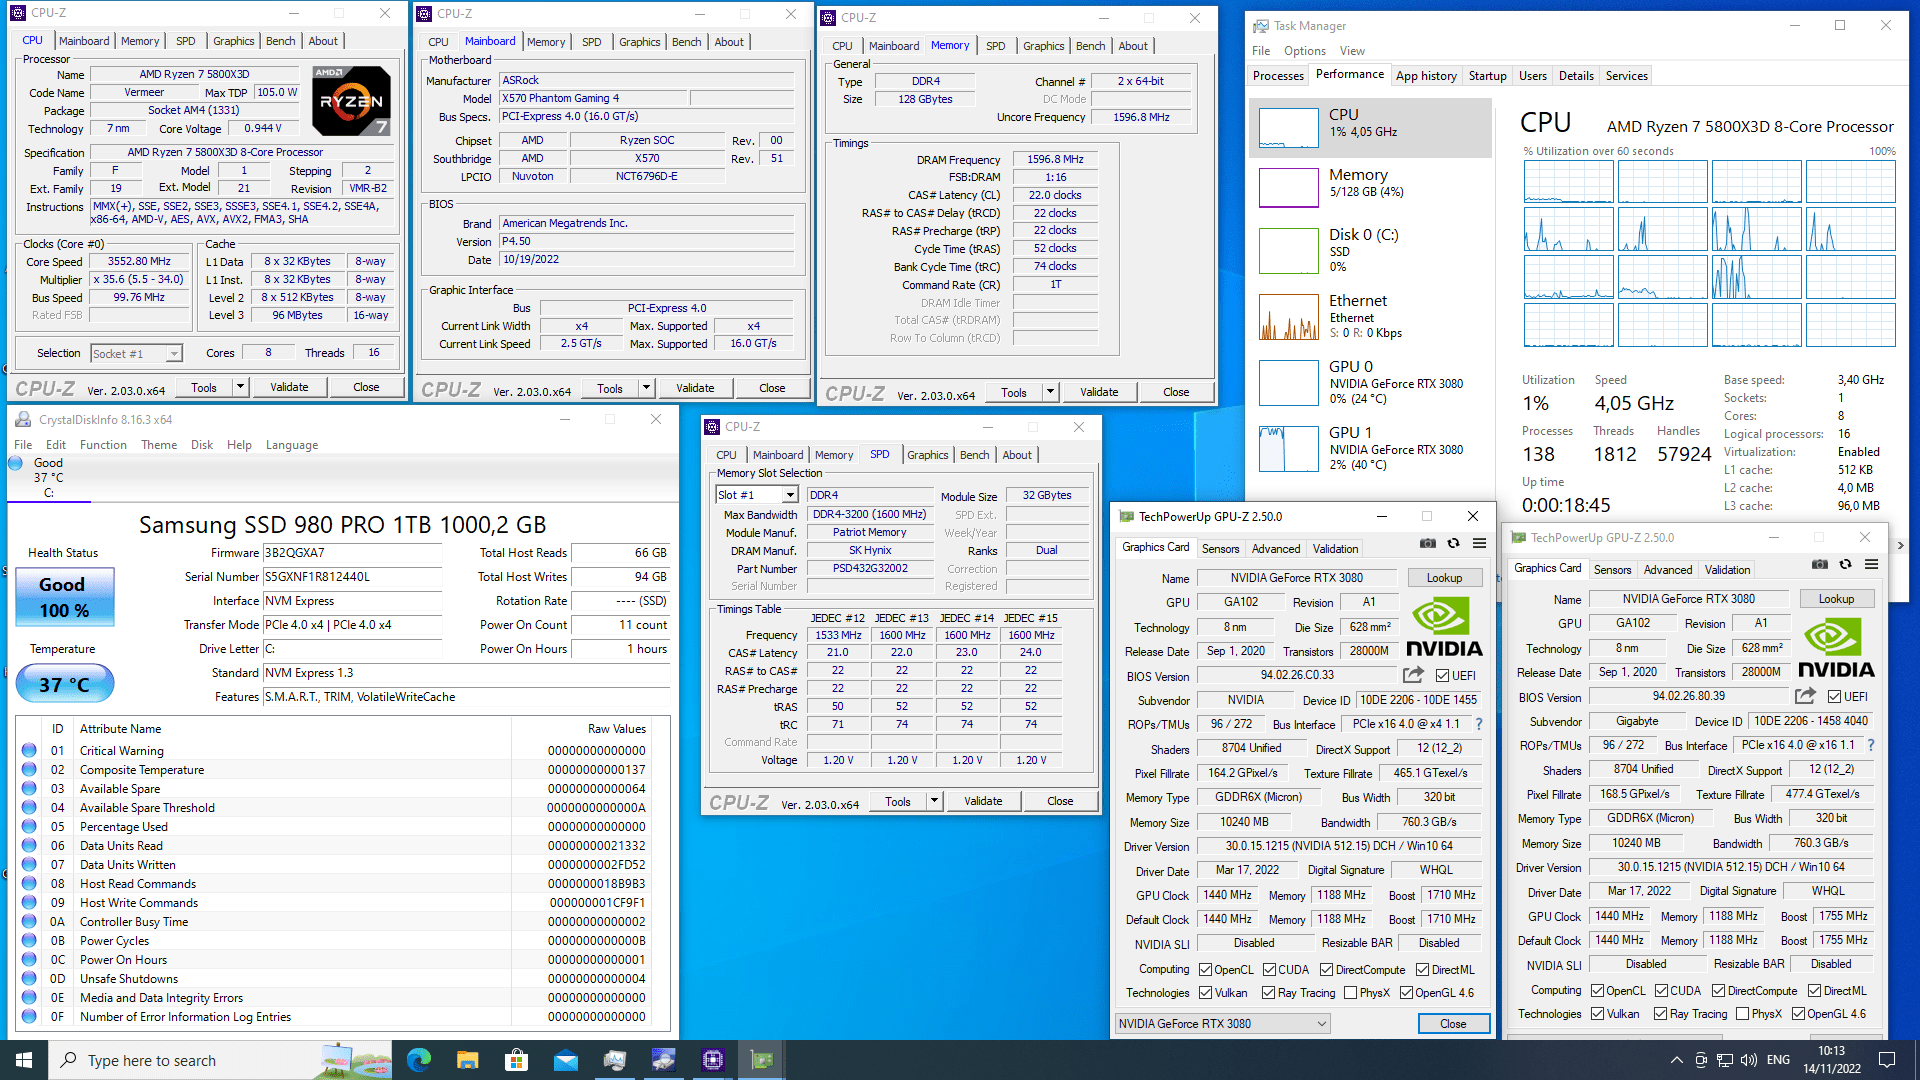Open the Socket #1 selection dropdown in CPU-Z
Image resolution: width=1920 pixels, height=1080 pixels.
click(x=136, y=353)
